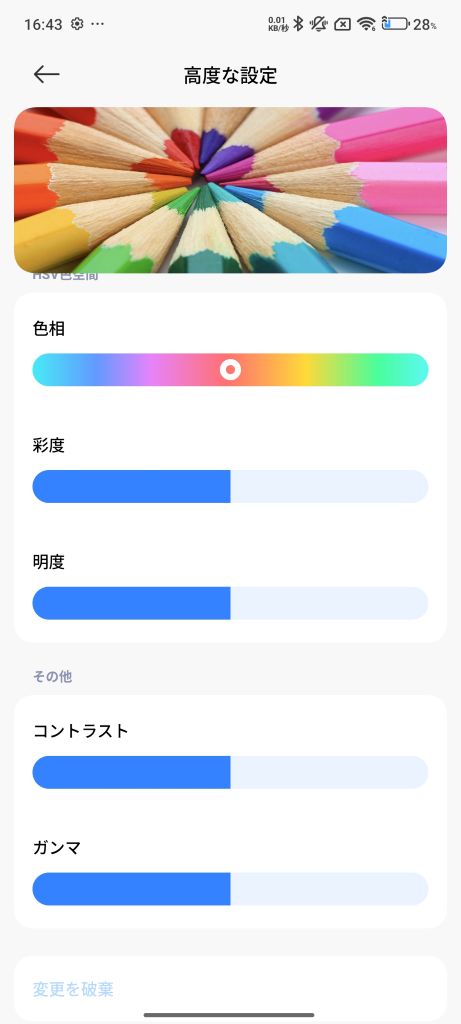This screenshot has width=461, height=1024.
Task: Tap the コントラスト slider's empty right section
Action: [x=329, y=773]
